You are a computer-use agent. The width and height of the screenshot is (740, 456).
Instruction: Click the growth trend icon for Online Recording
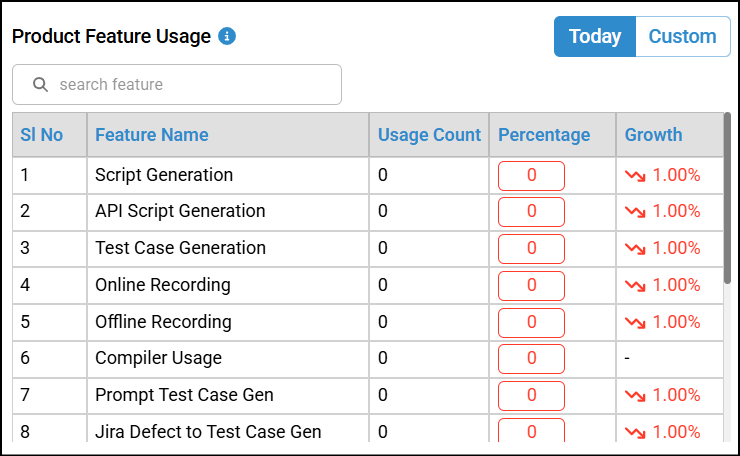[x=635, y=286]
